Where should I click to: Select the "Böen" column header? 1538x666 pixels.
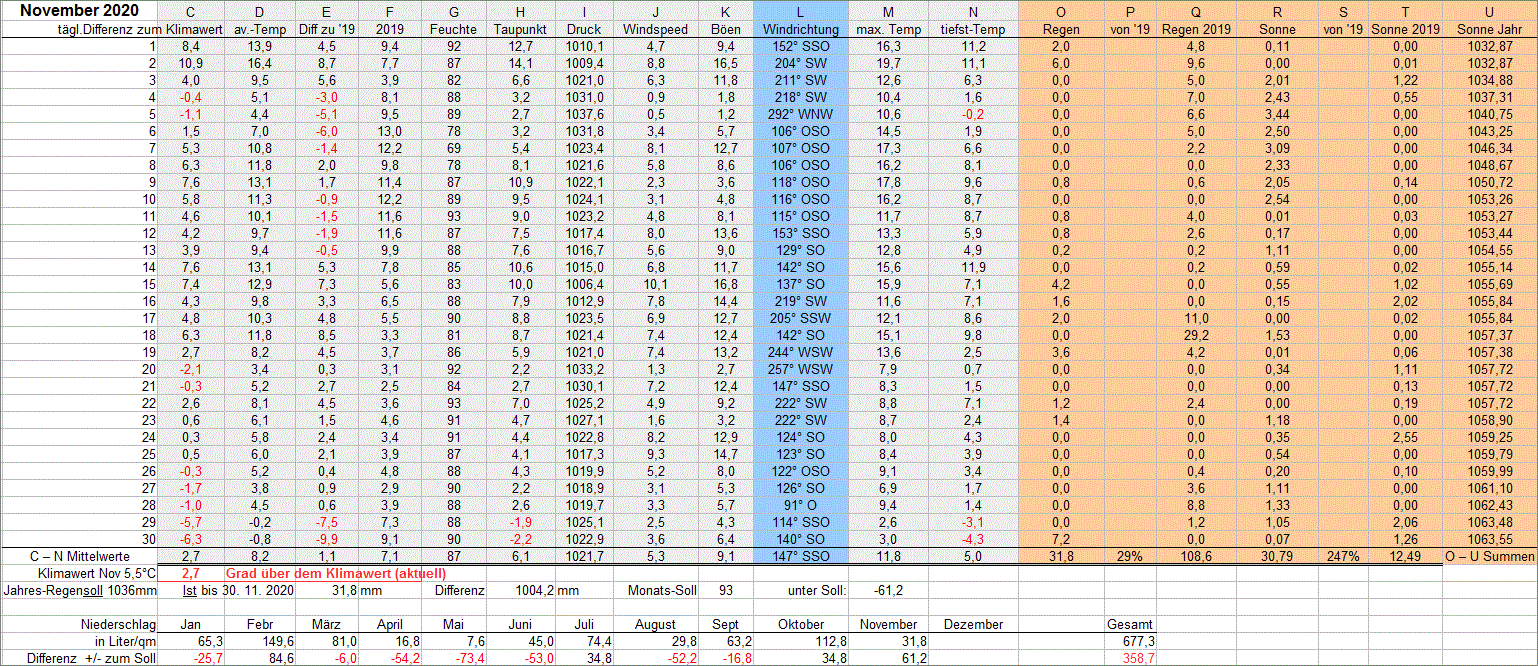[x=726, y=29]
